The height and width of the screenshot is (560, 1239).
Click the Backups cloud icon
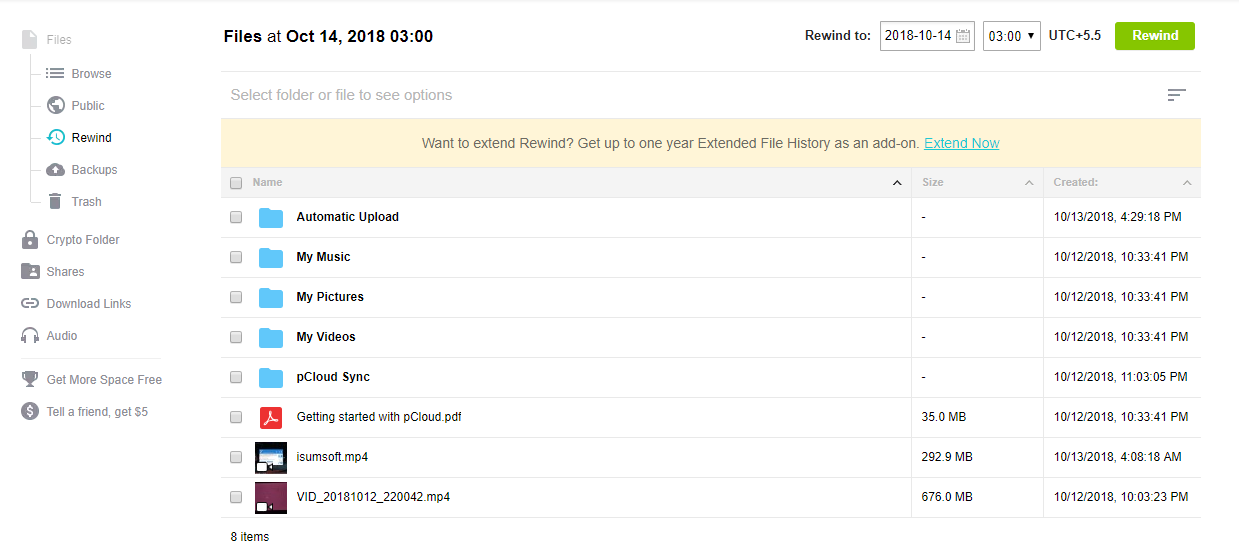[x=56, y=170]
